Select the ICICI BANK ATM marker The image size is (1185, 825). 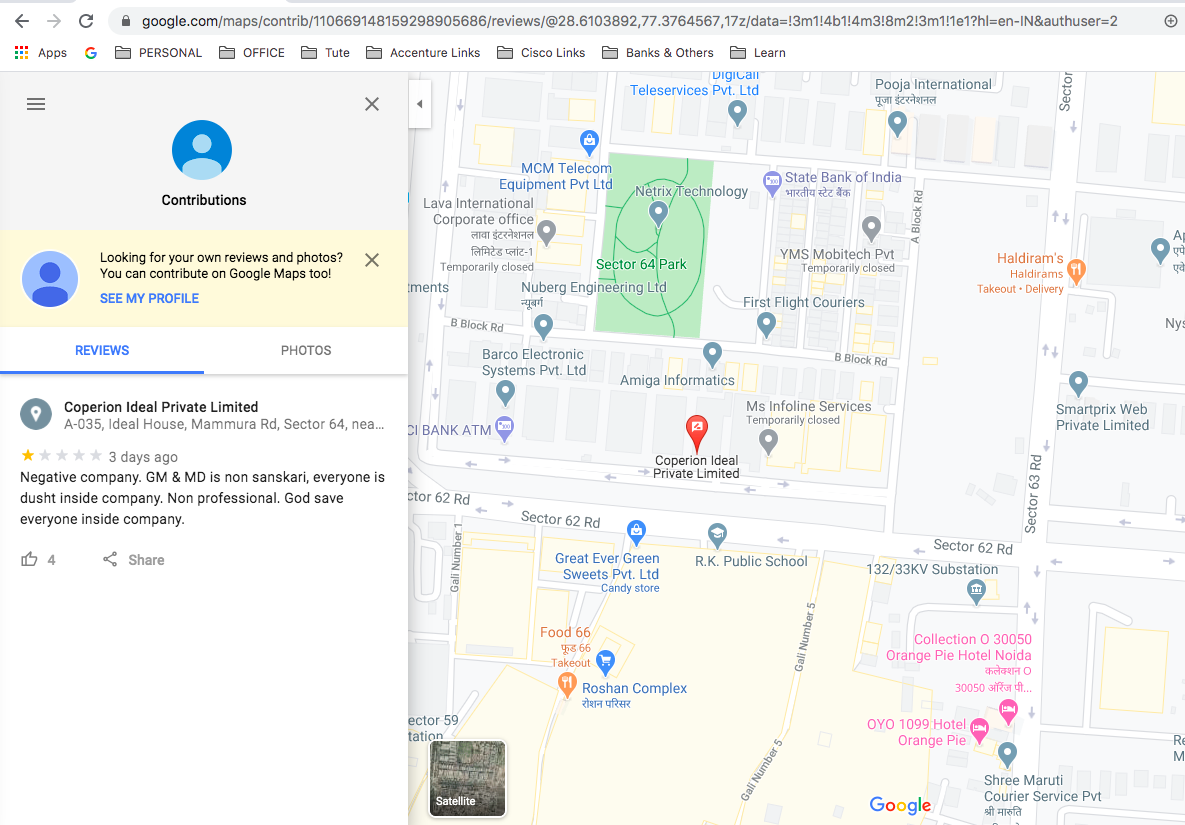coord(504,428)
